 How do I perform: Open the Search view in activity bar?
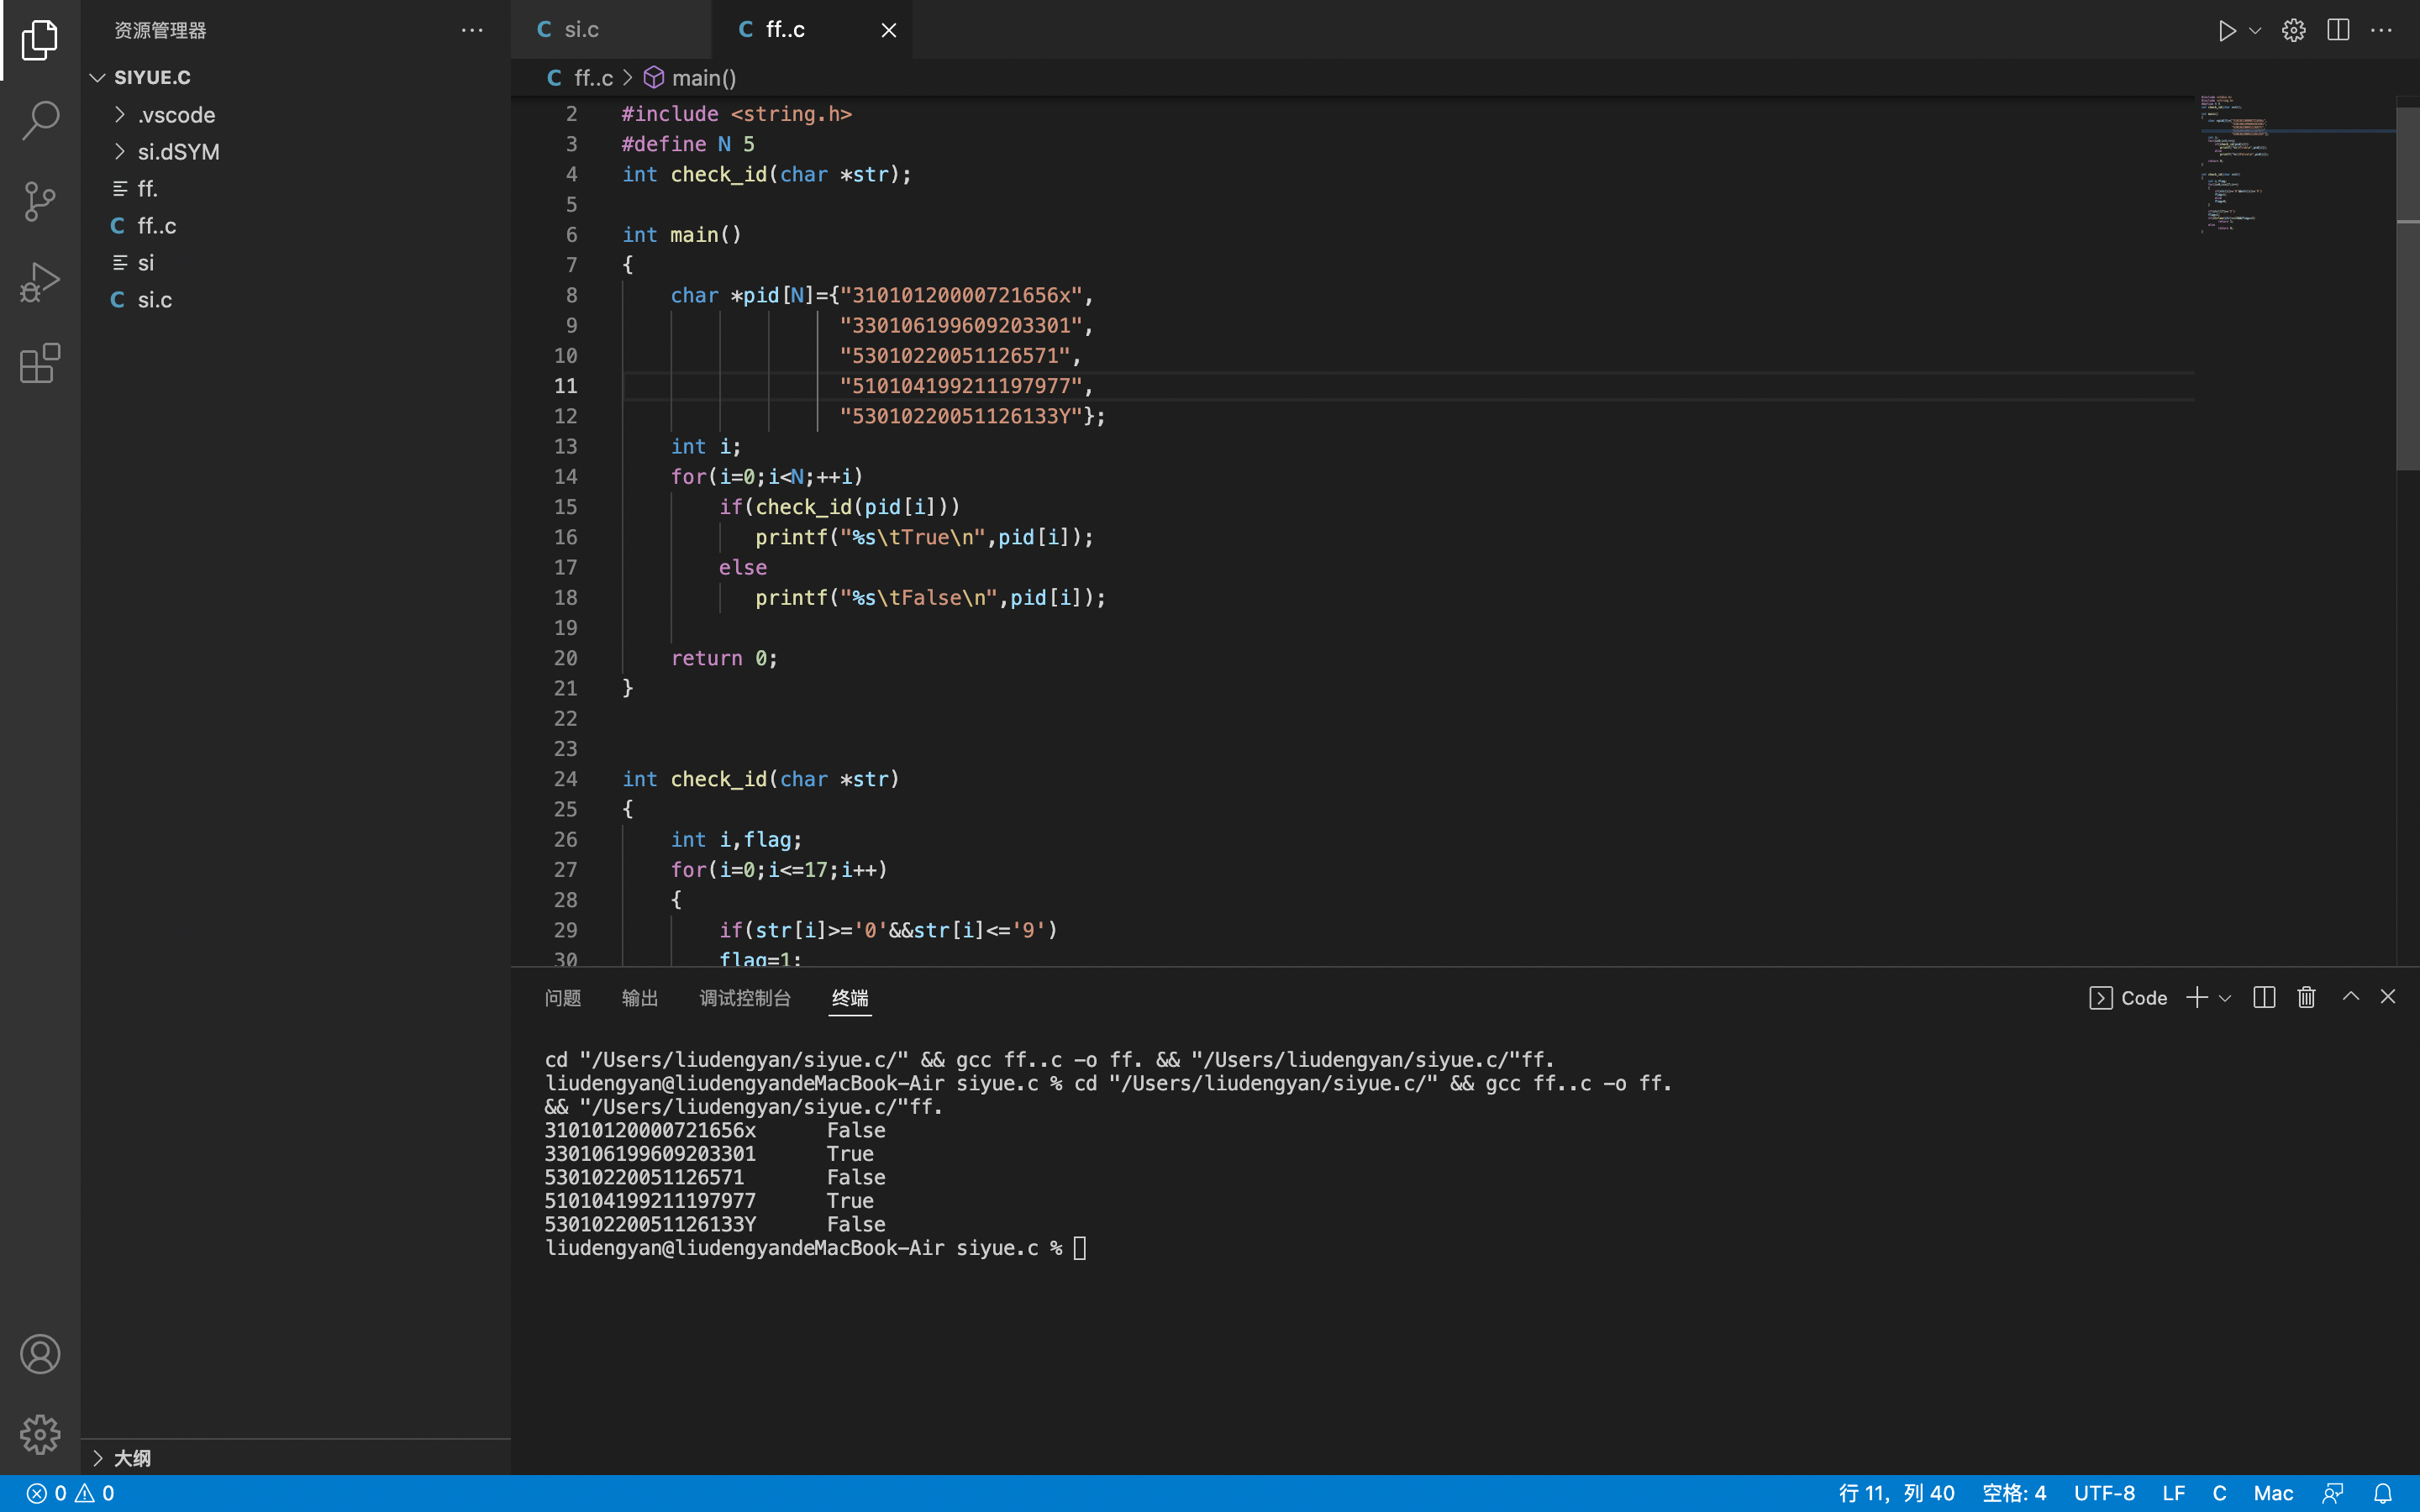pyautogui.click(x=40, y=120)
